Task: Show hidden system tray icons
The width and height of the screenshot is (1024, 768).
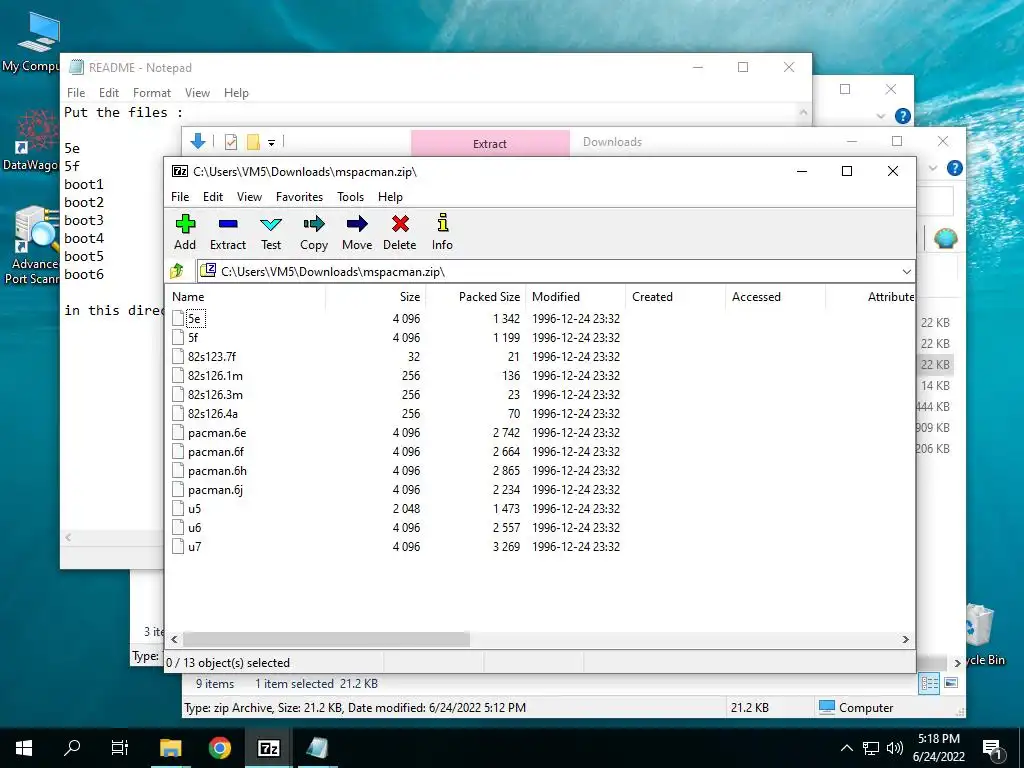Action: click(846, 748)
